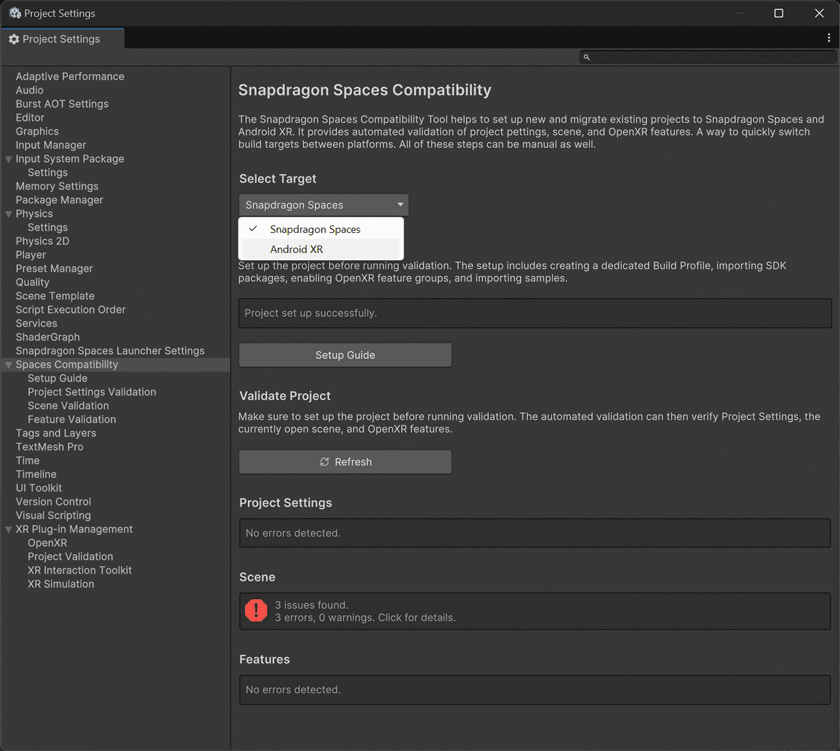Open Memory Settings

coord(57,186)
